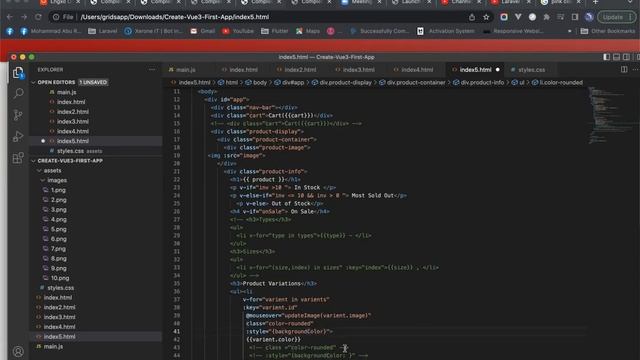
Task: Open the Run and Debug view icon
Action: coord(18,136)
